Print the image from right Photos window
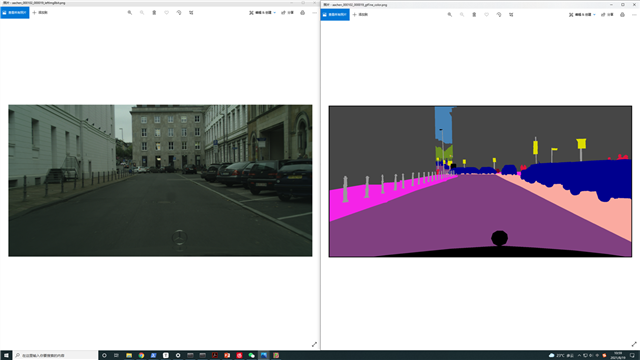Screen dimensions: 640x360 tap(622, 14)
